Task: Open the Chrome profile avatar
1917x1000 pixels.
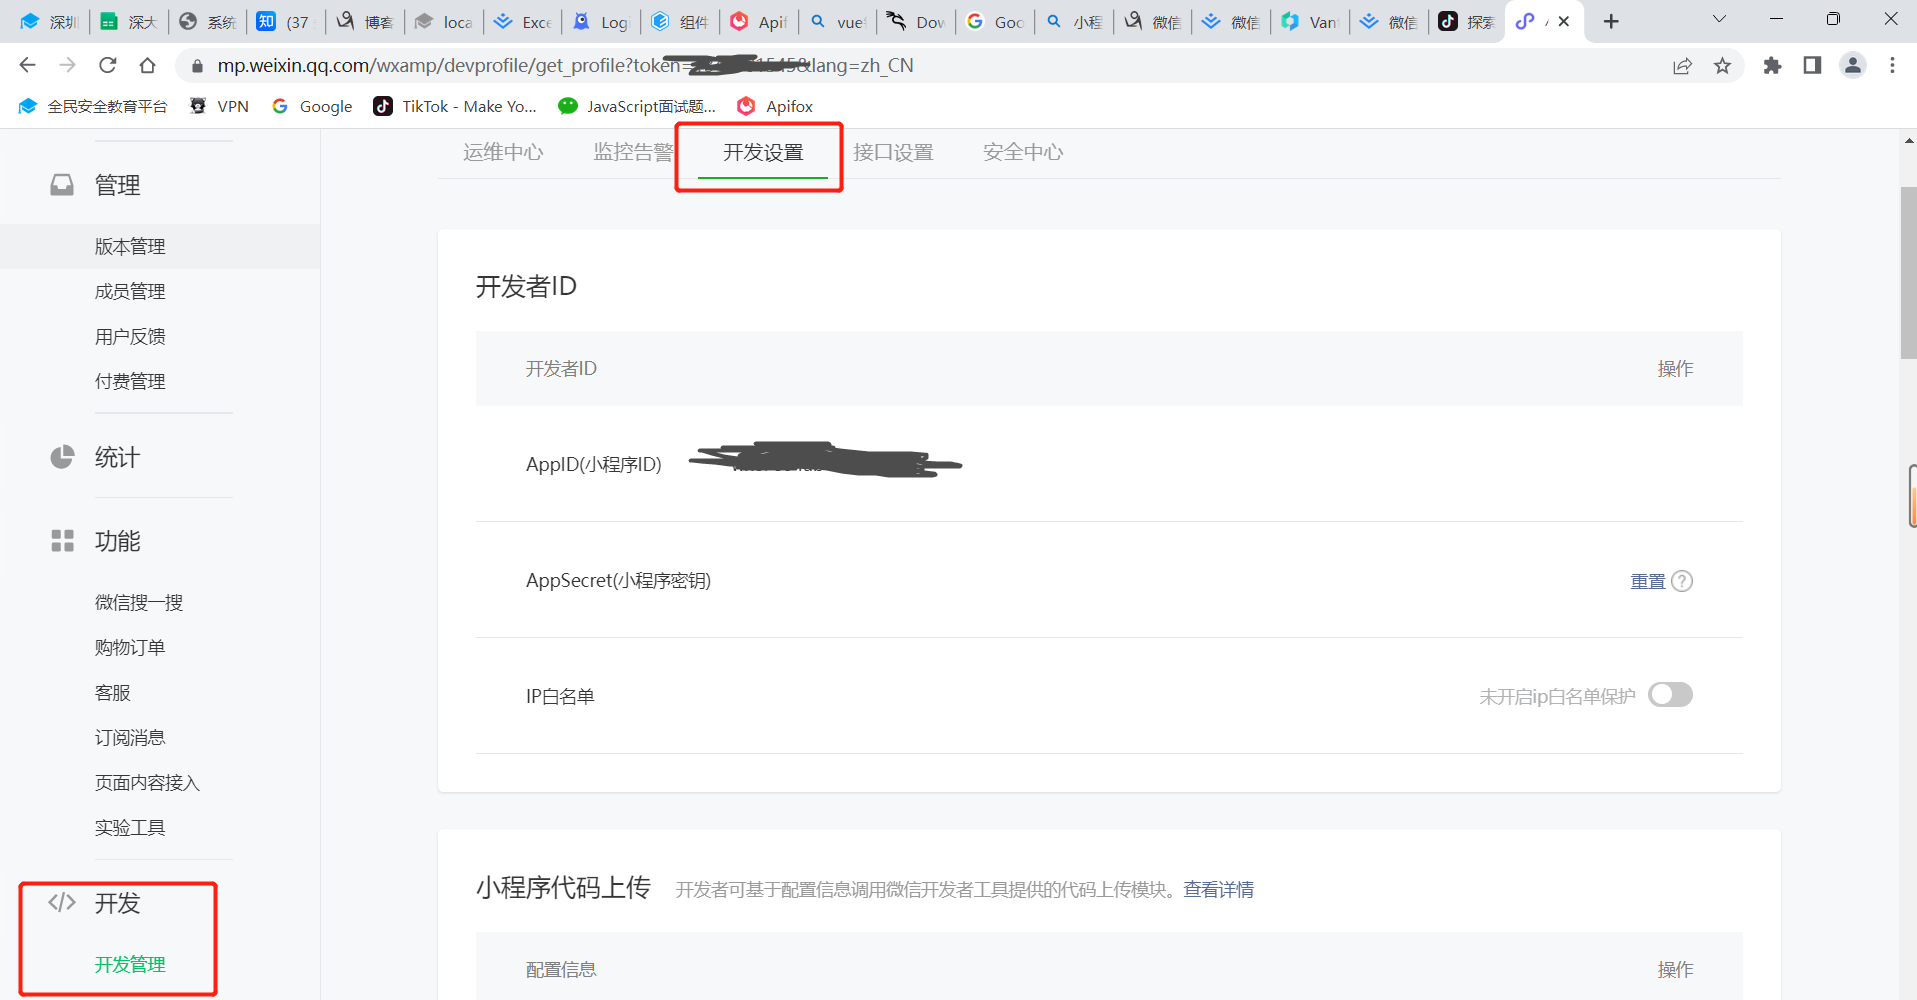Action: pos(1853,66)
